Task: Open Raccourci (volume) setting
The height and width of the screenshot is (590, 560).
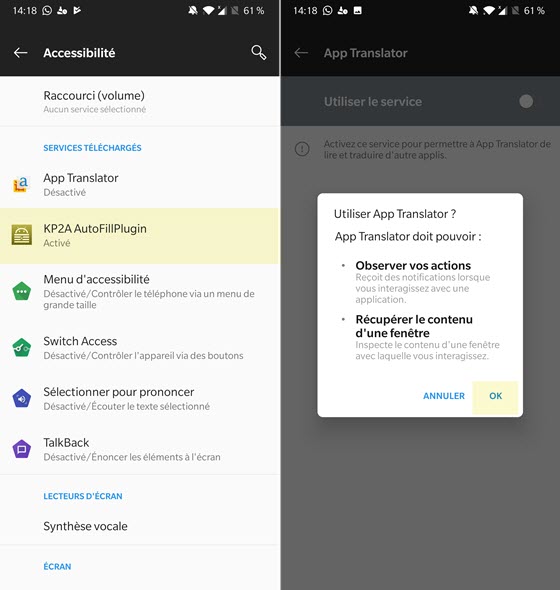Action: pyautogui.click(x=140, y=102)
